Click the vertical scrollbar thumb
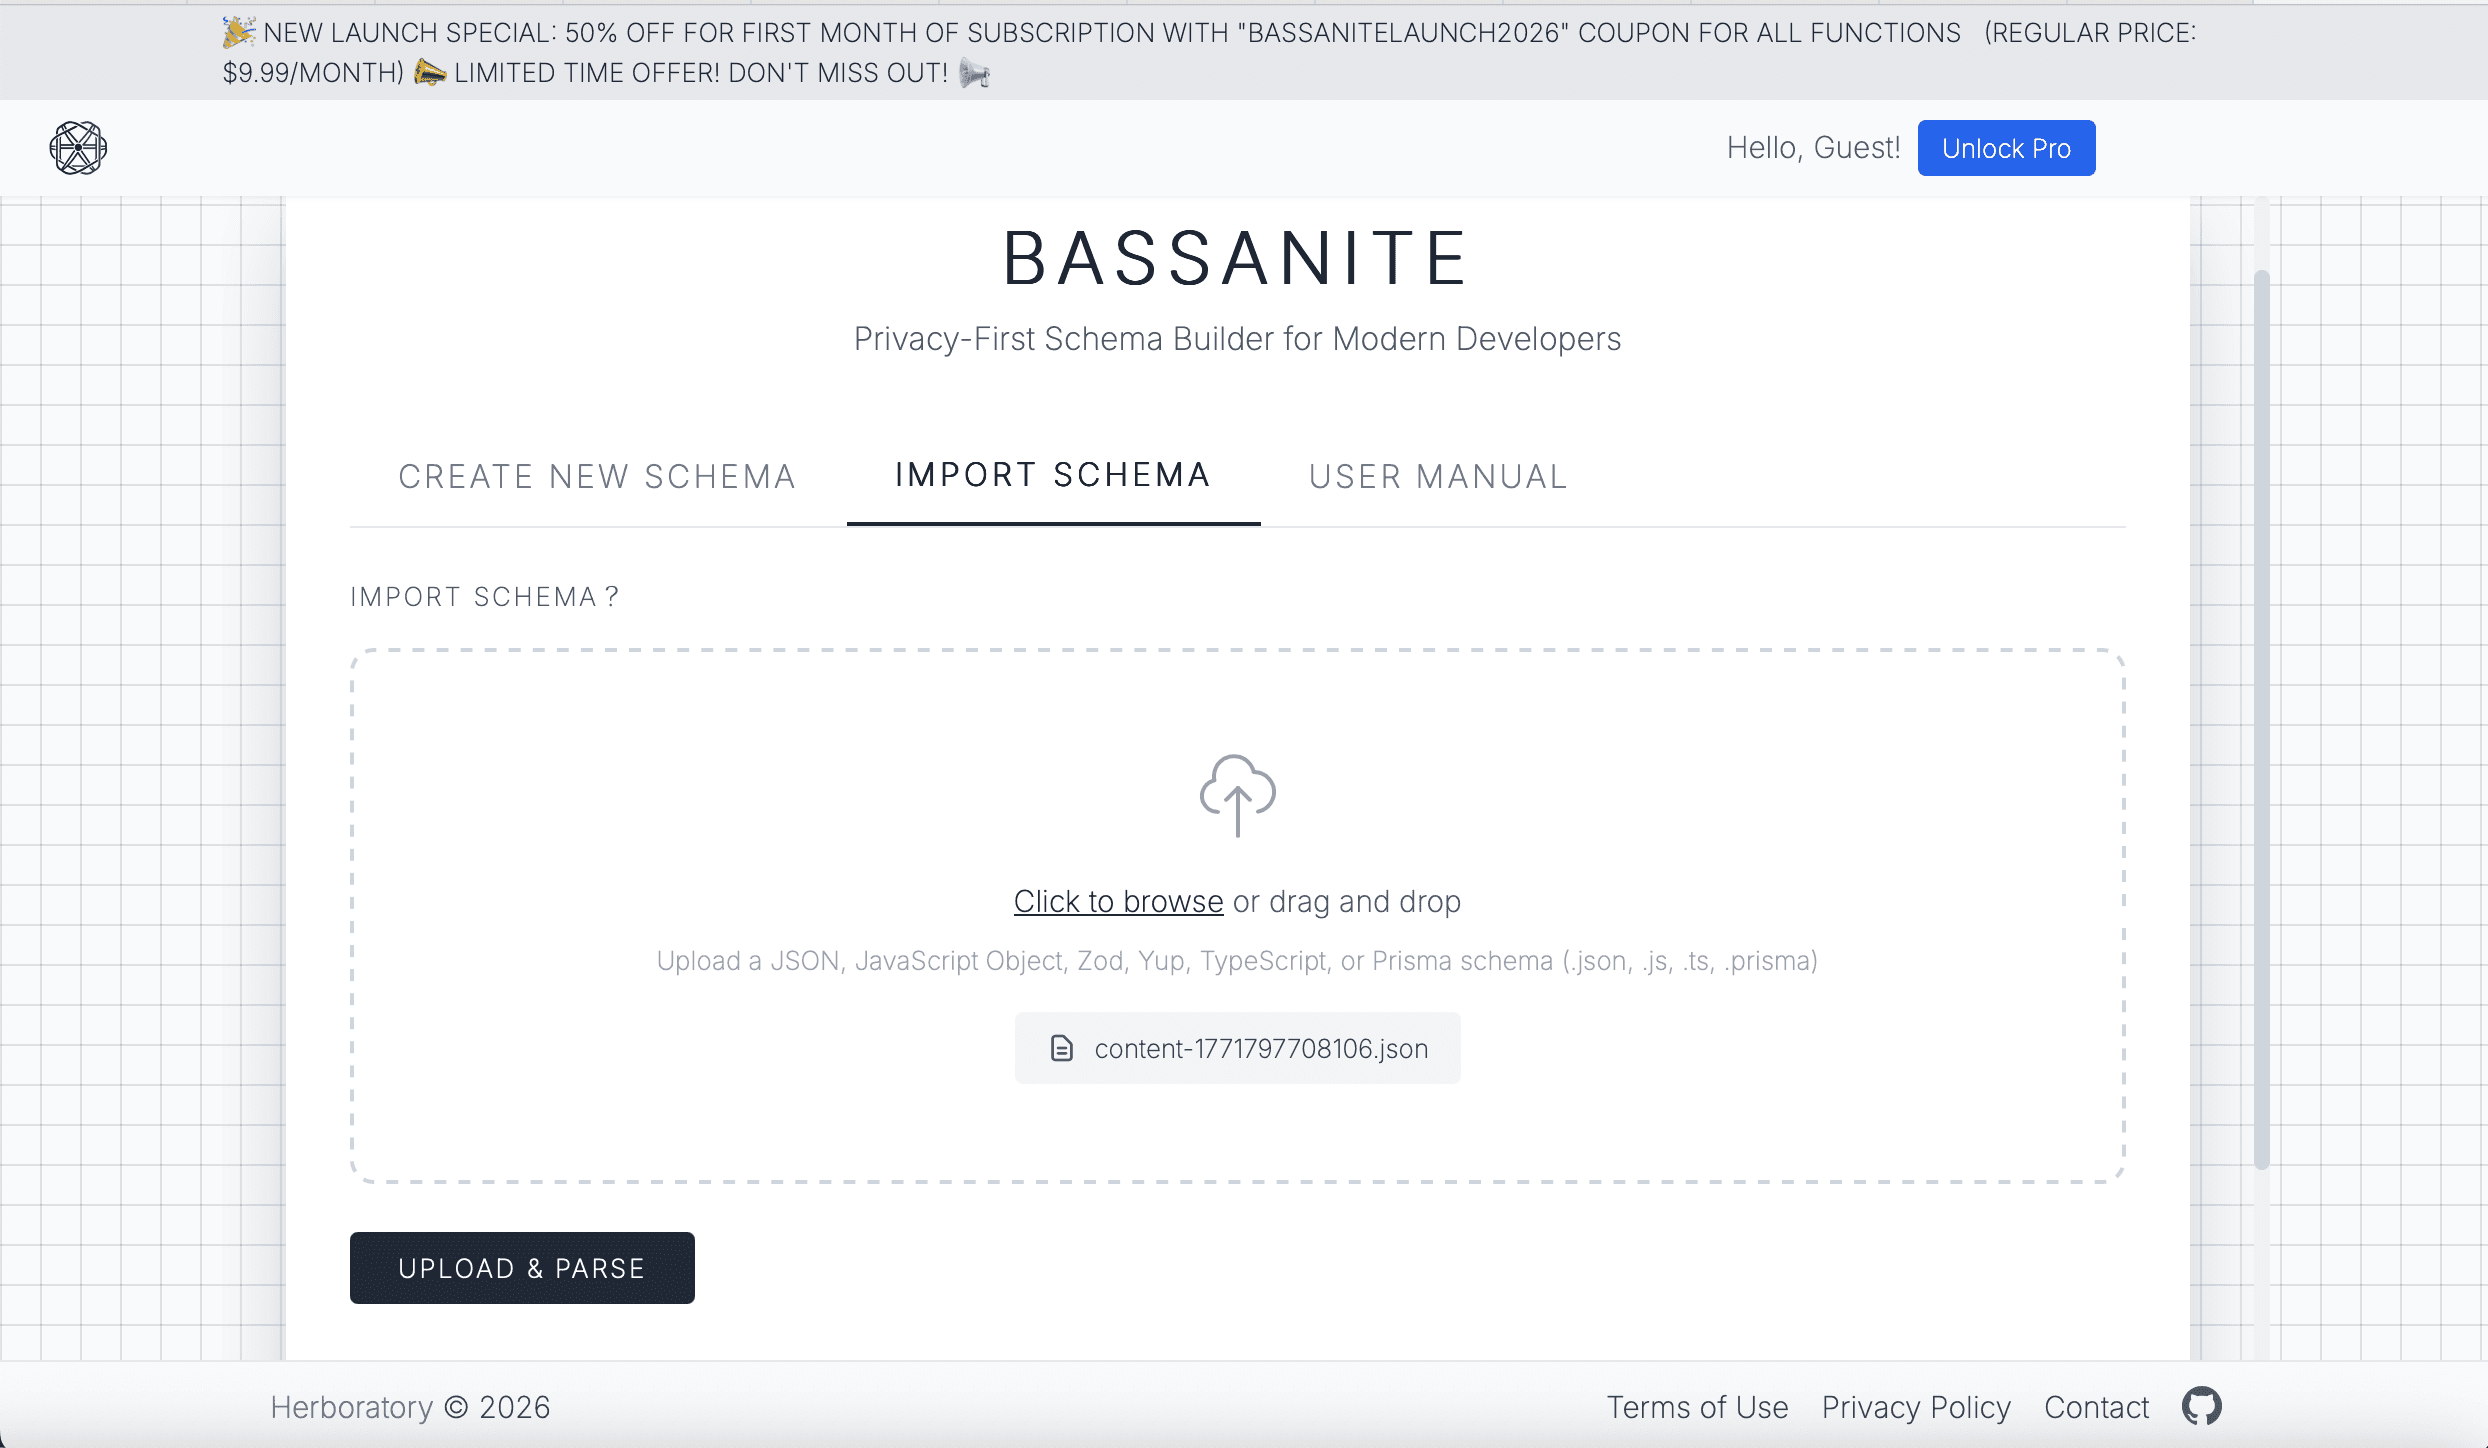Screen dimensions: 2488x1448 2261,720
